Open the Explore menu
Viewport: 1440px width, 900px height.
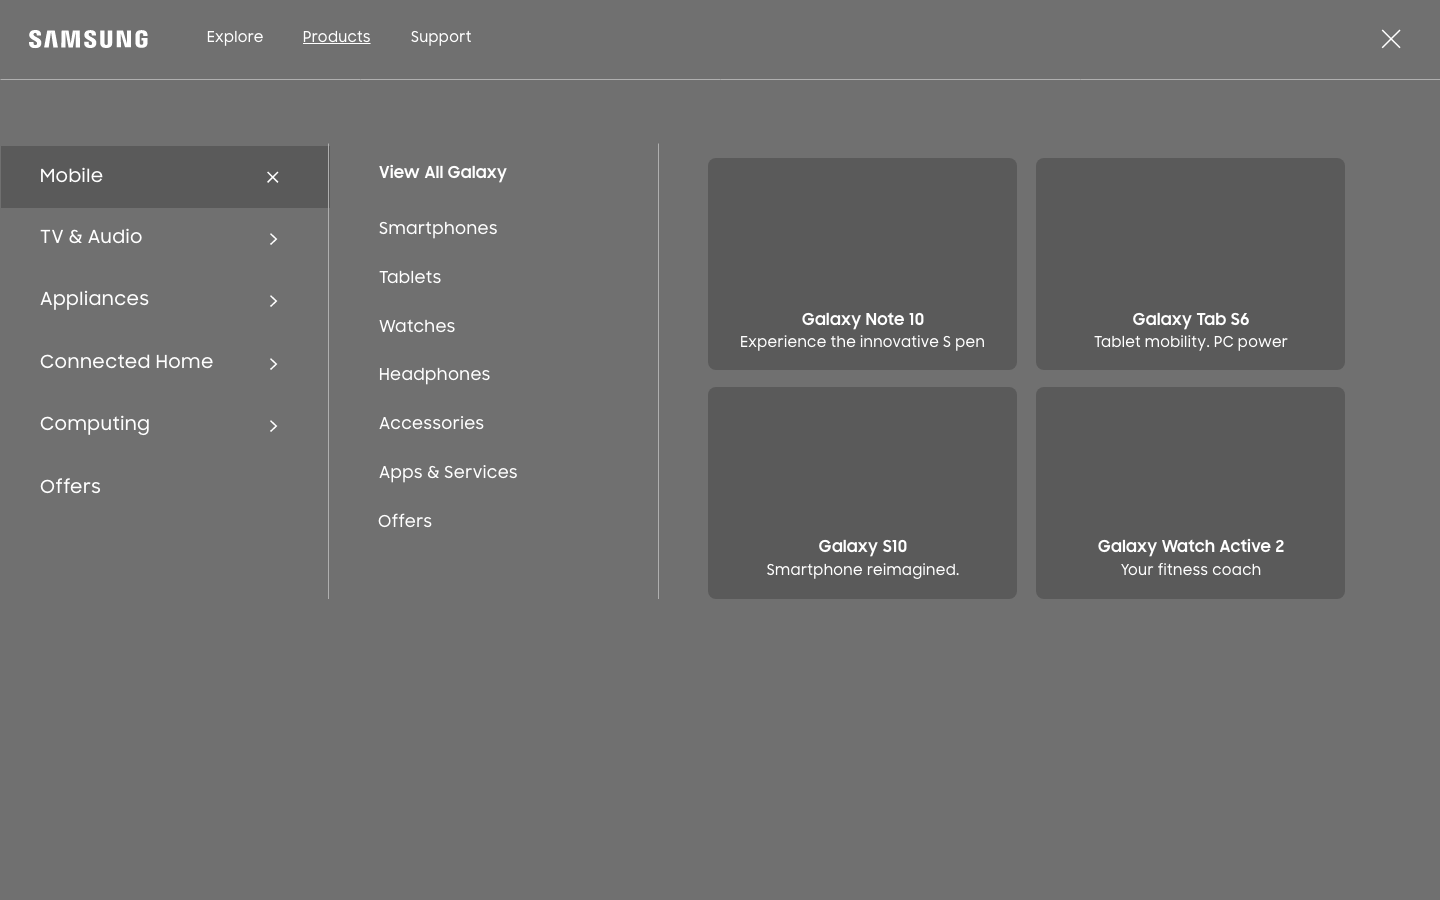[235, 37]
